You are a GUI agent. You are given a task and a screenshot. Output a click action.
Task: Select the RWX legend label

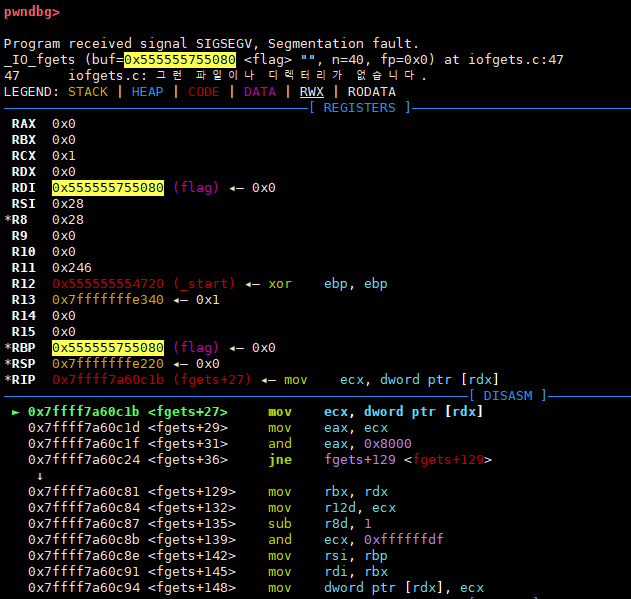pos(311,92)
